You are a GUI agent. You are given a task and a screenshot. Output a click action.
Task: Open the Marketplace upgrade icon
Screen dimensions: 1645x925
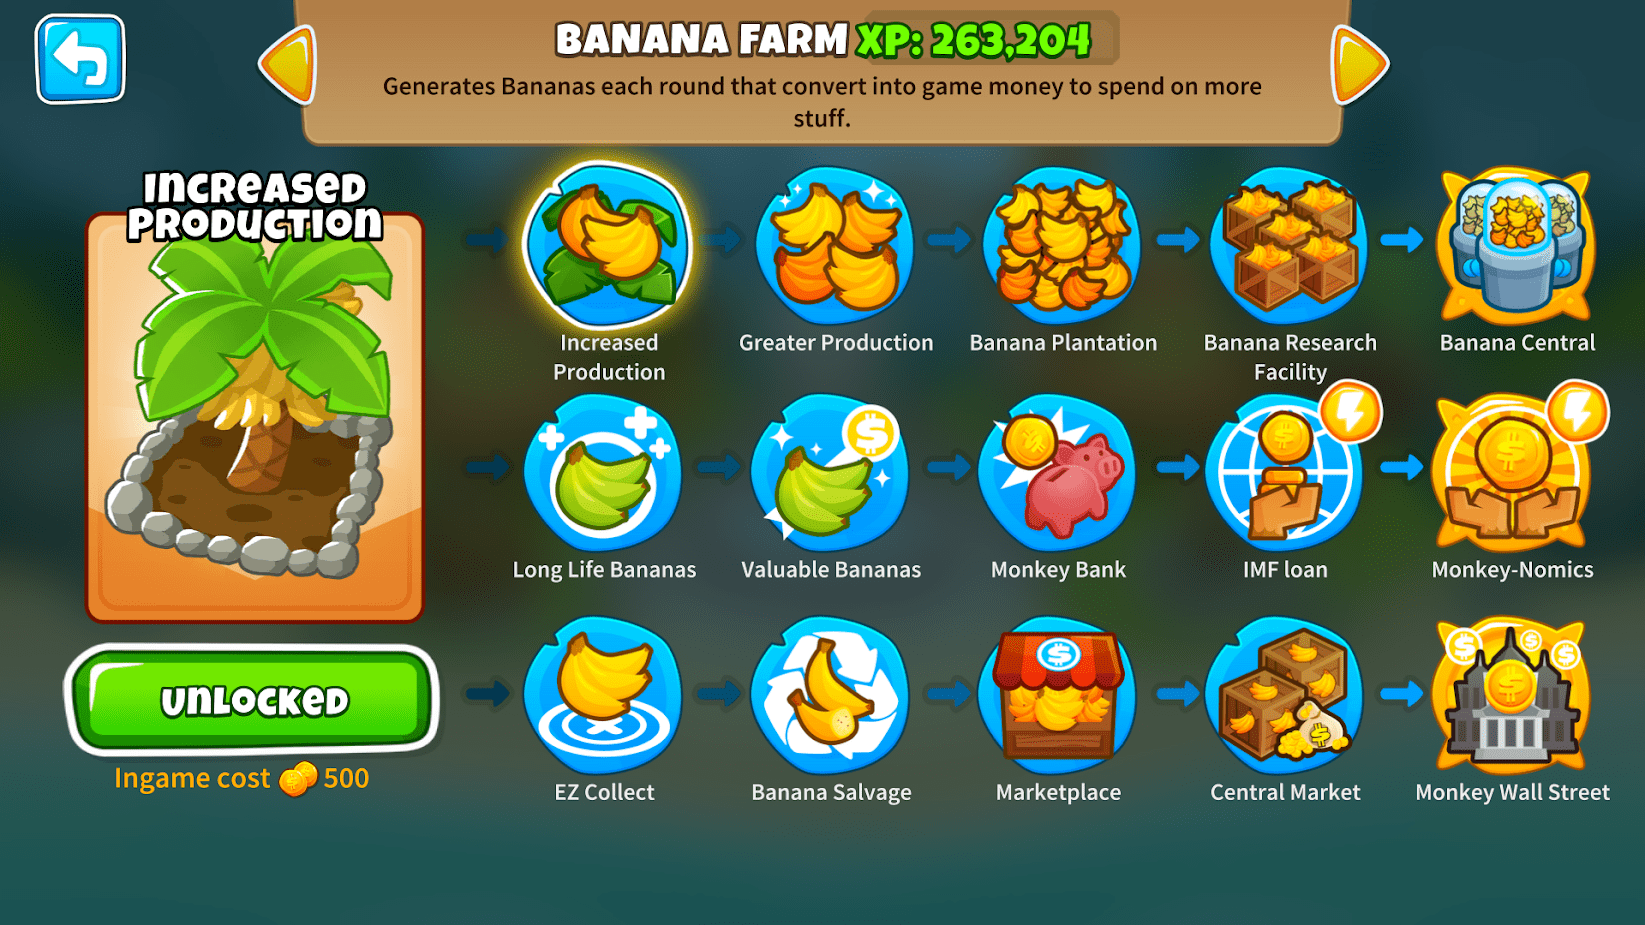click(1057, 696)
